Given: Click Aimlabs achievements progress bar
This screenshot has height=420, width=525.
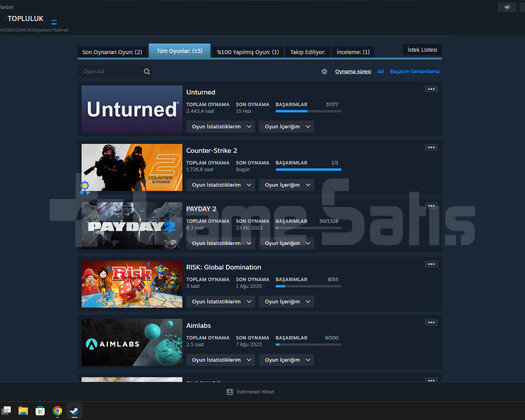Looking at the screenshot, I should [x=308, y=344].
